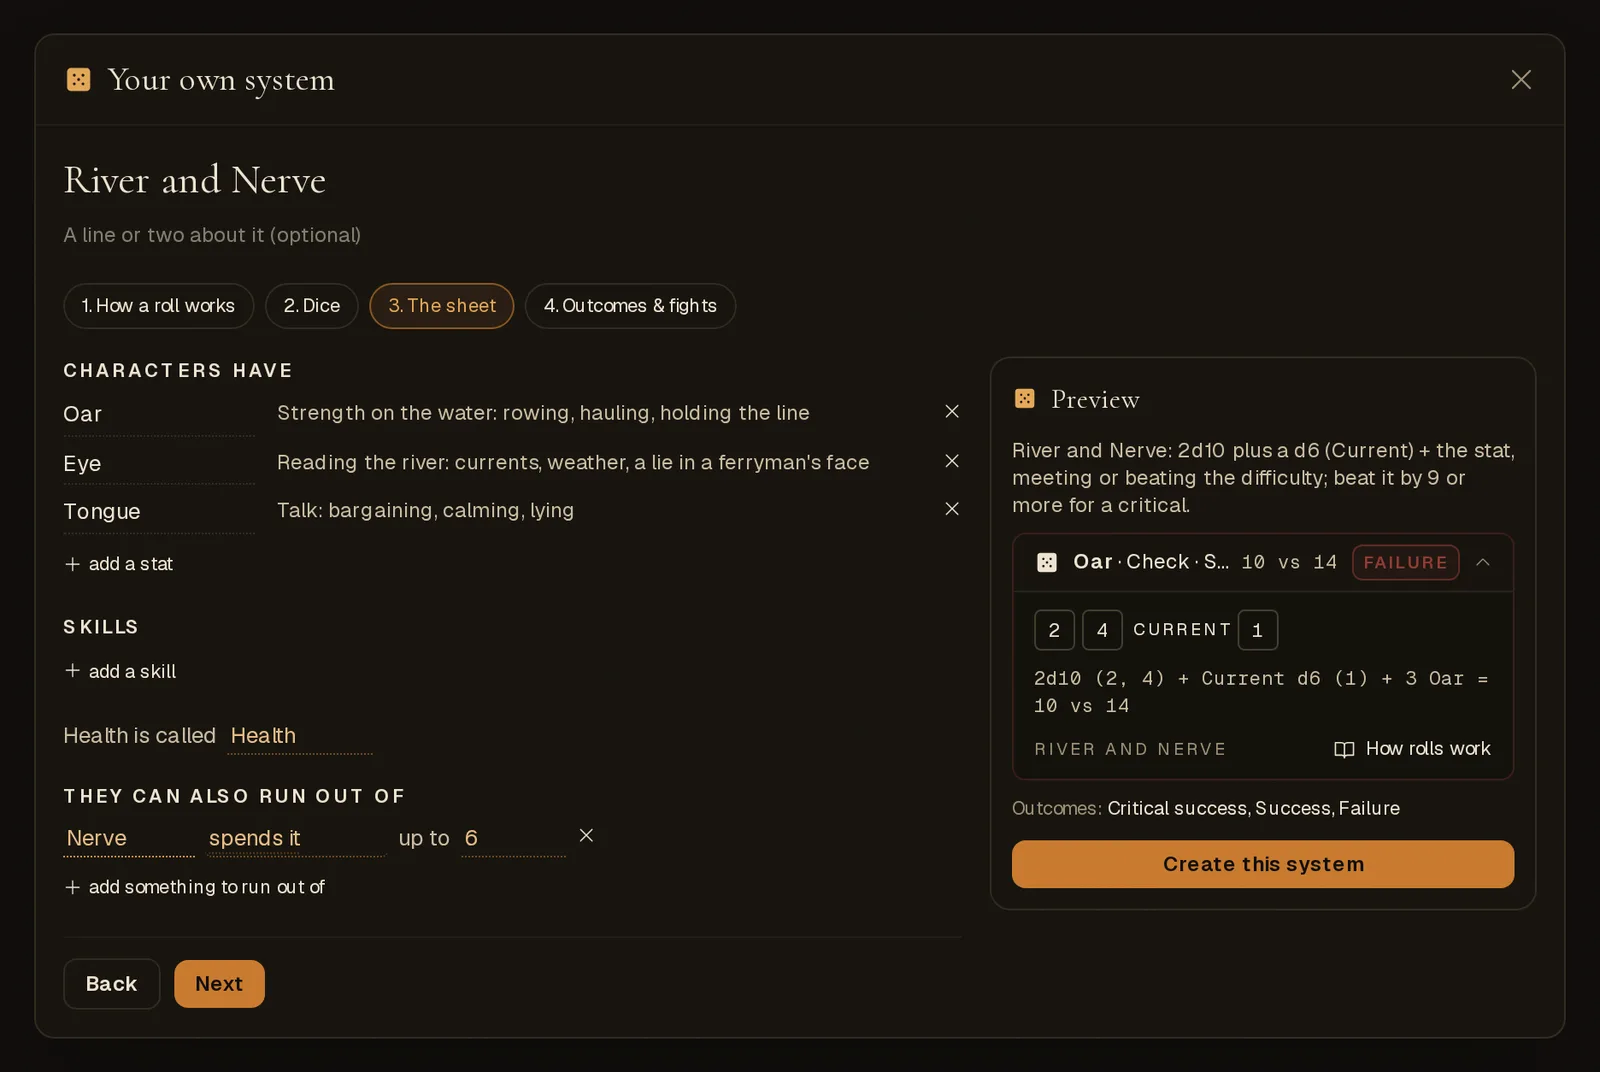
Task: Click the Current die showing 1
Action: [1258, 630]
